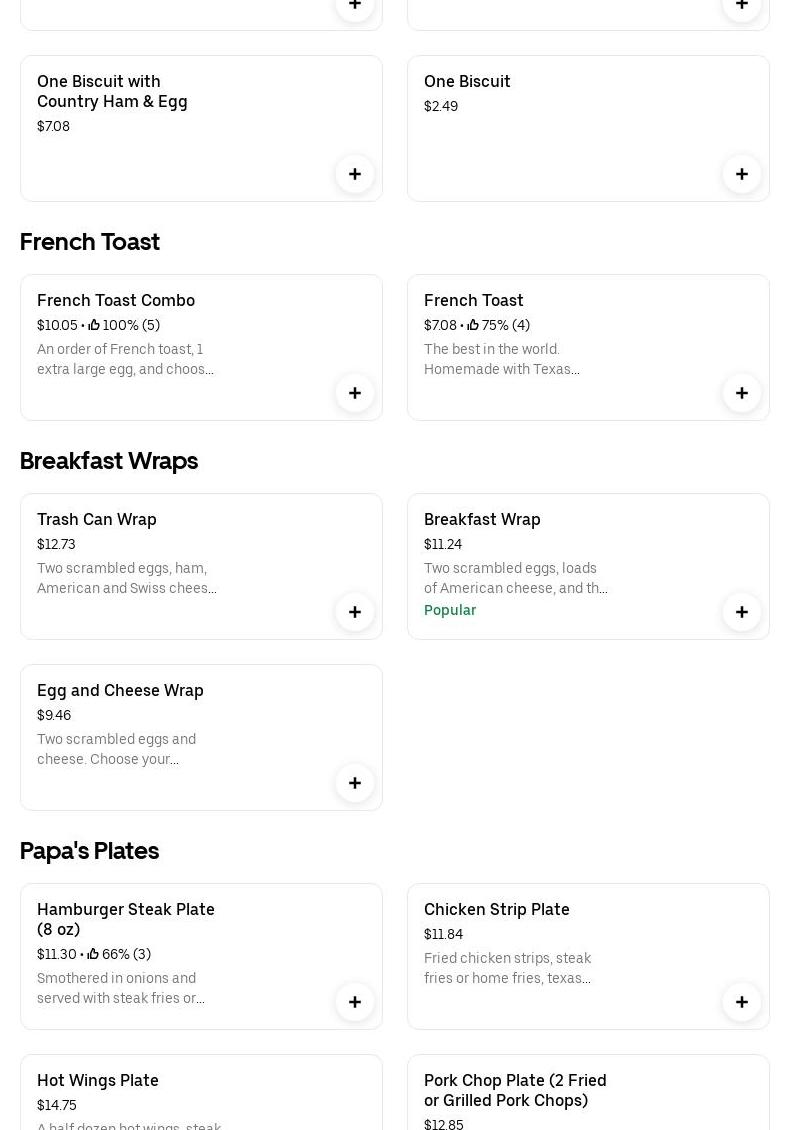Add One Biscuit to cart

click(x=742, y=174)
